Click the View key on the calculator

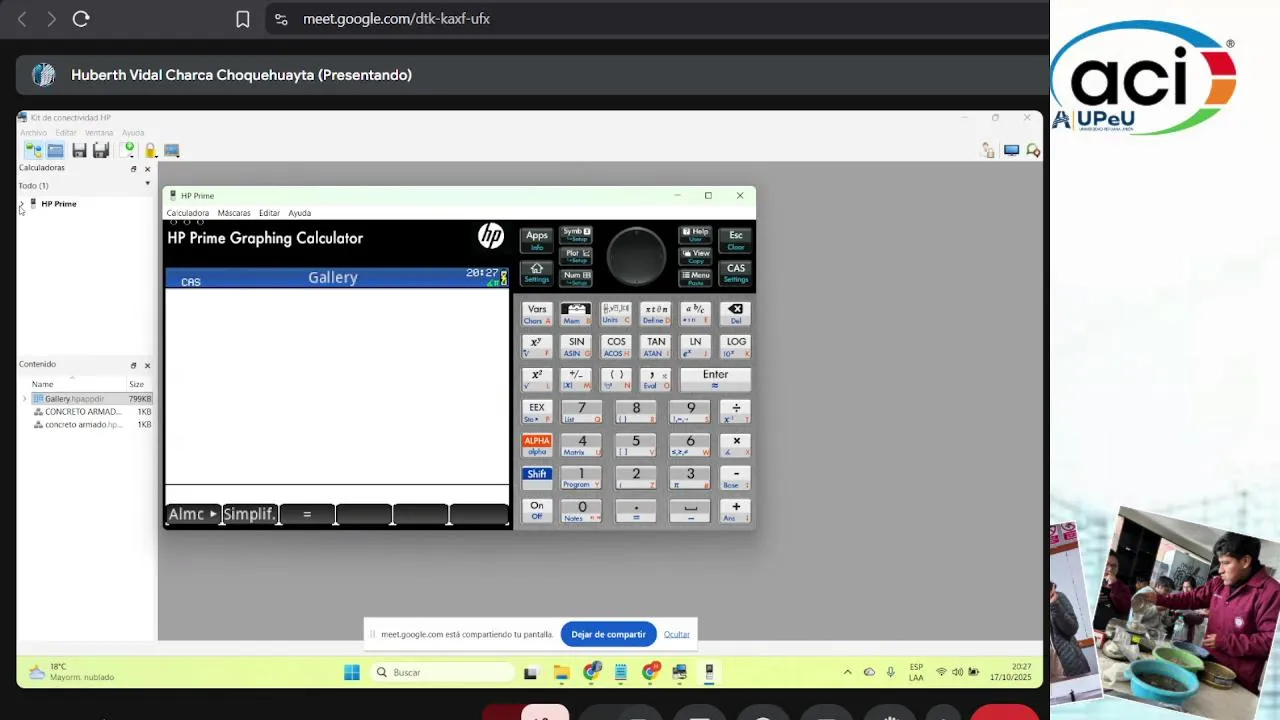(x=695, y=256)
